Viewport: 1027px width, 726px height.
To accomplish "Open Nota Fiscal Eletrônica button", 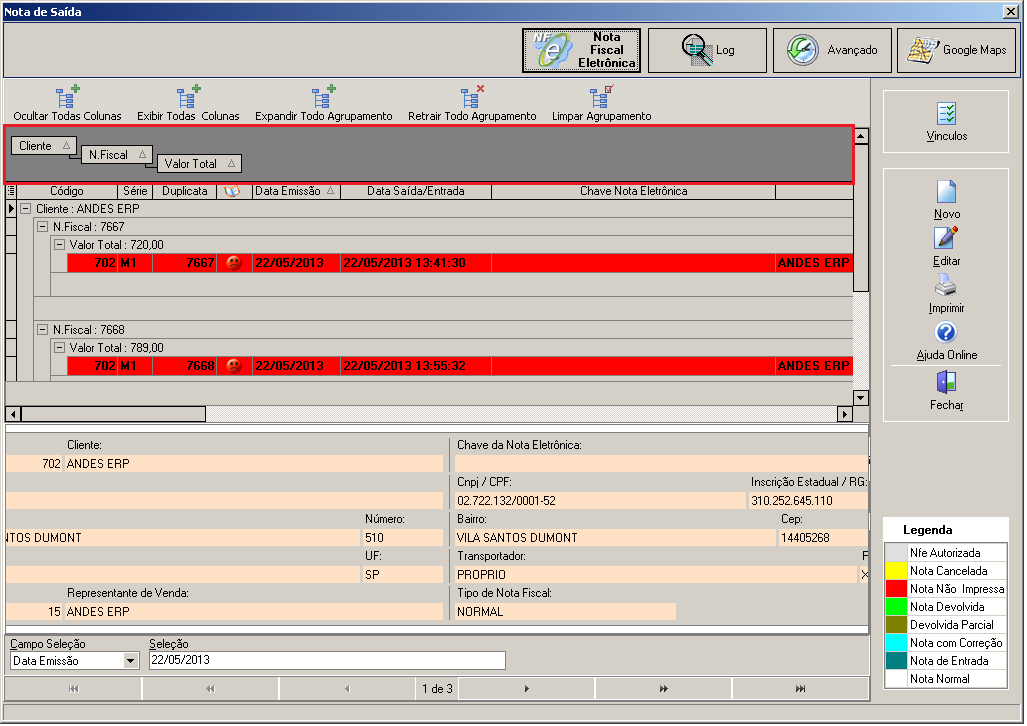I will (x=581, y=50).
